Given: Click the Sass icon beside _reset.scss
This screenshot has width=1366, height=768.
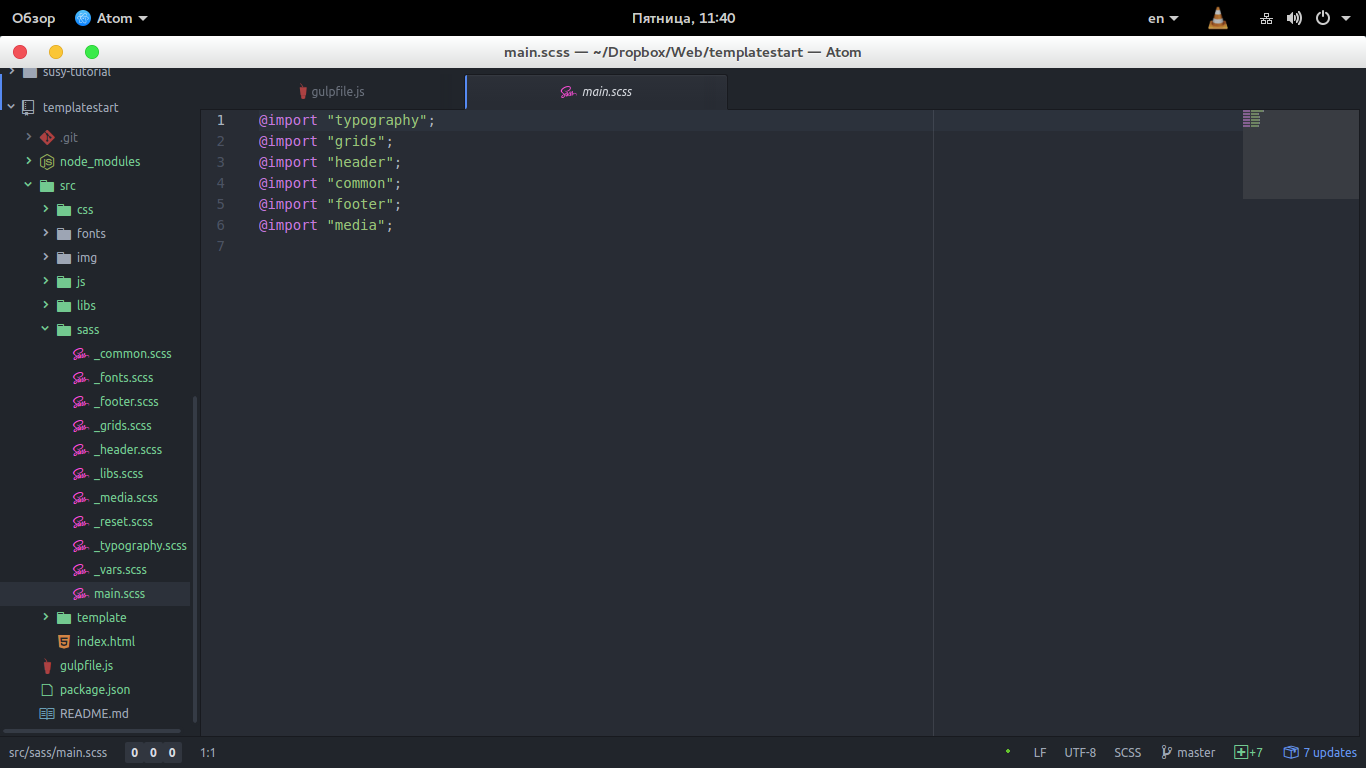Looking at the screenshot, I should tap(80, 522).
